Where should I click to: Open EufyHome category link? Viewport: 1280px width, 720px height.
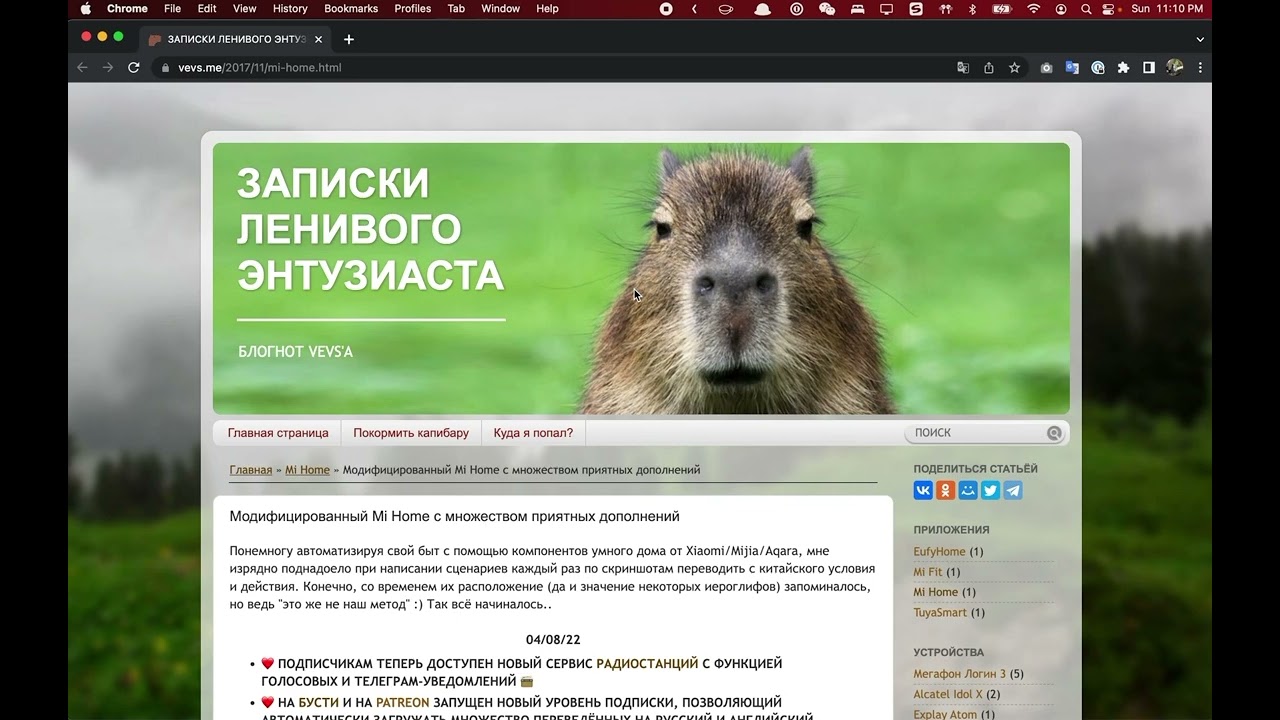[x=939, y=551]
